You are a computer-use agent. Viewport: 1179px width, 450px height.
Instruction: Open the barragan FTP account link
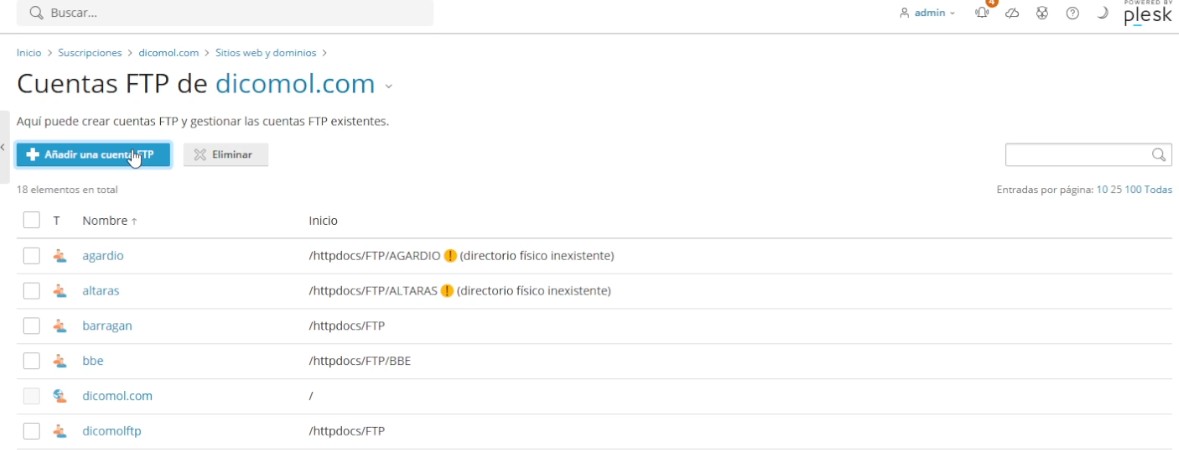pyautogui.click(x=107, y=326)
